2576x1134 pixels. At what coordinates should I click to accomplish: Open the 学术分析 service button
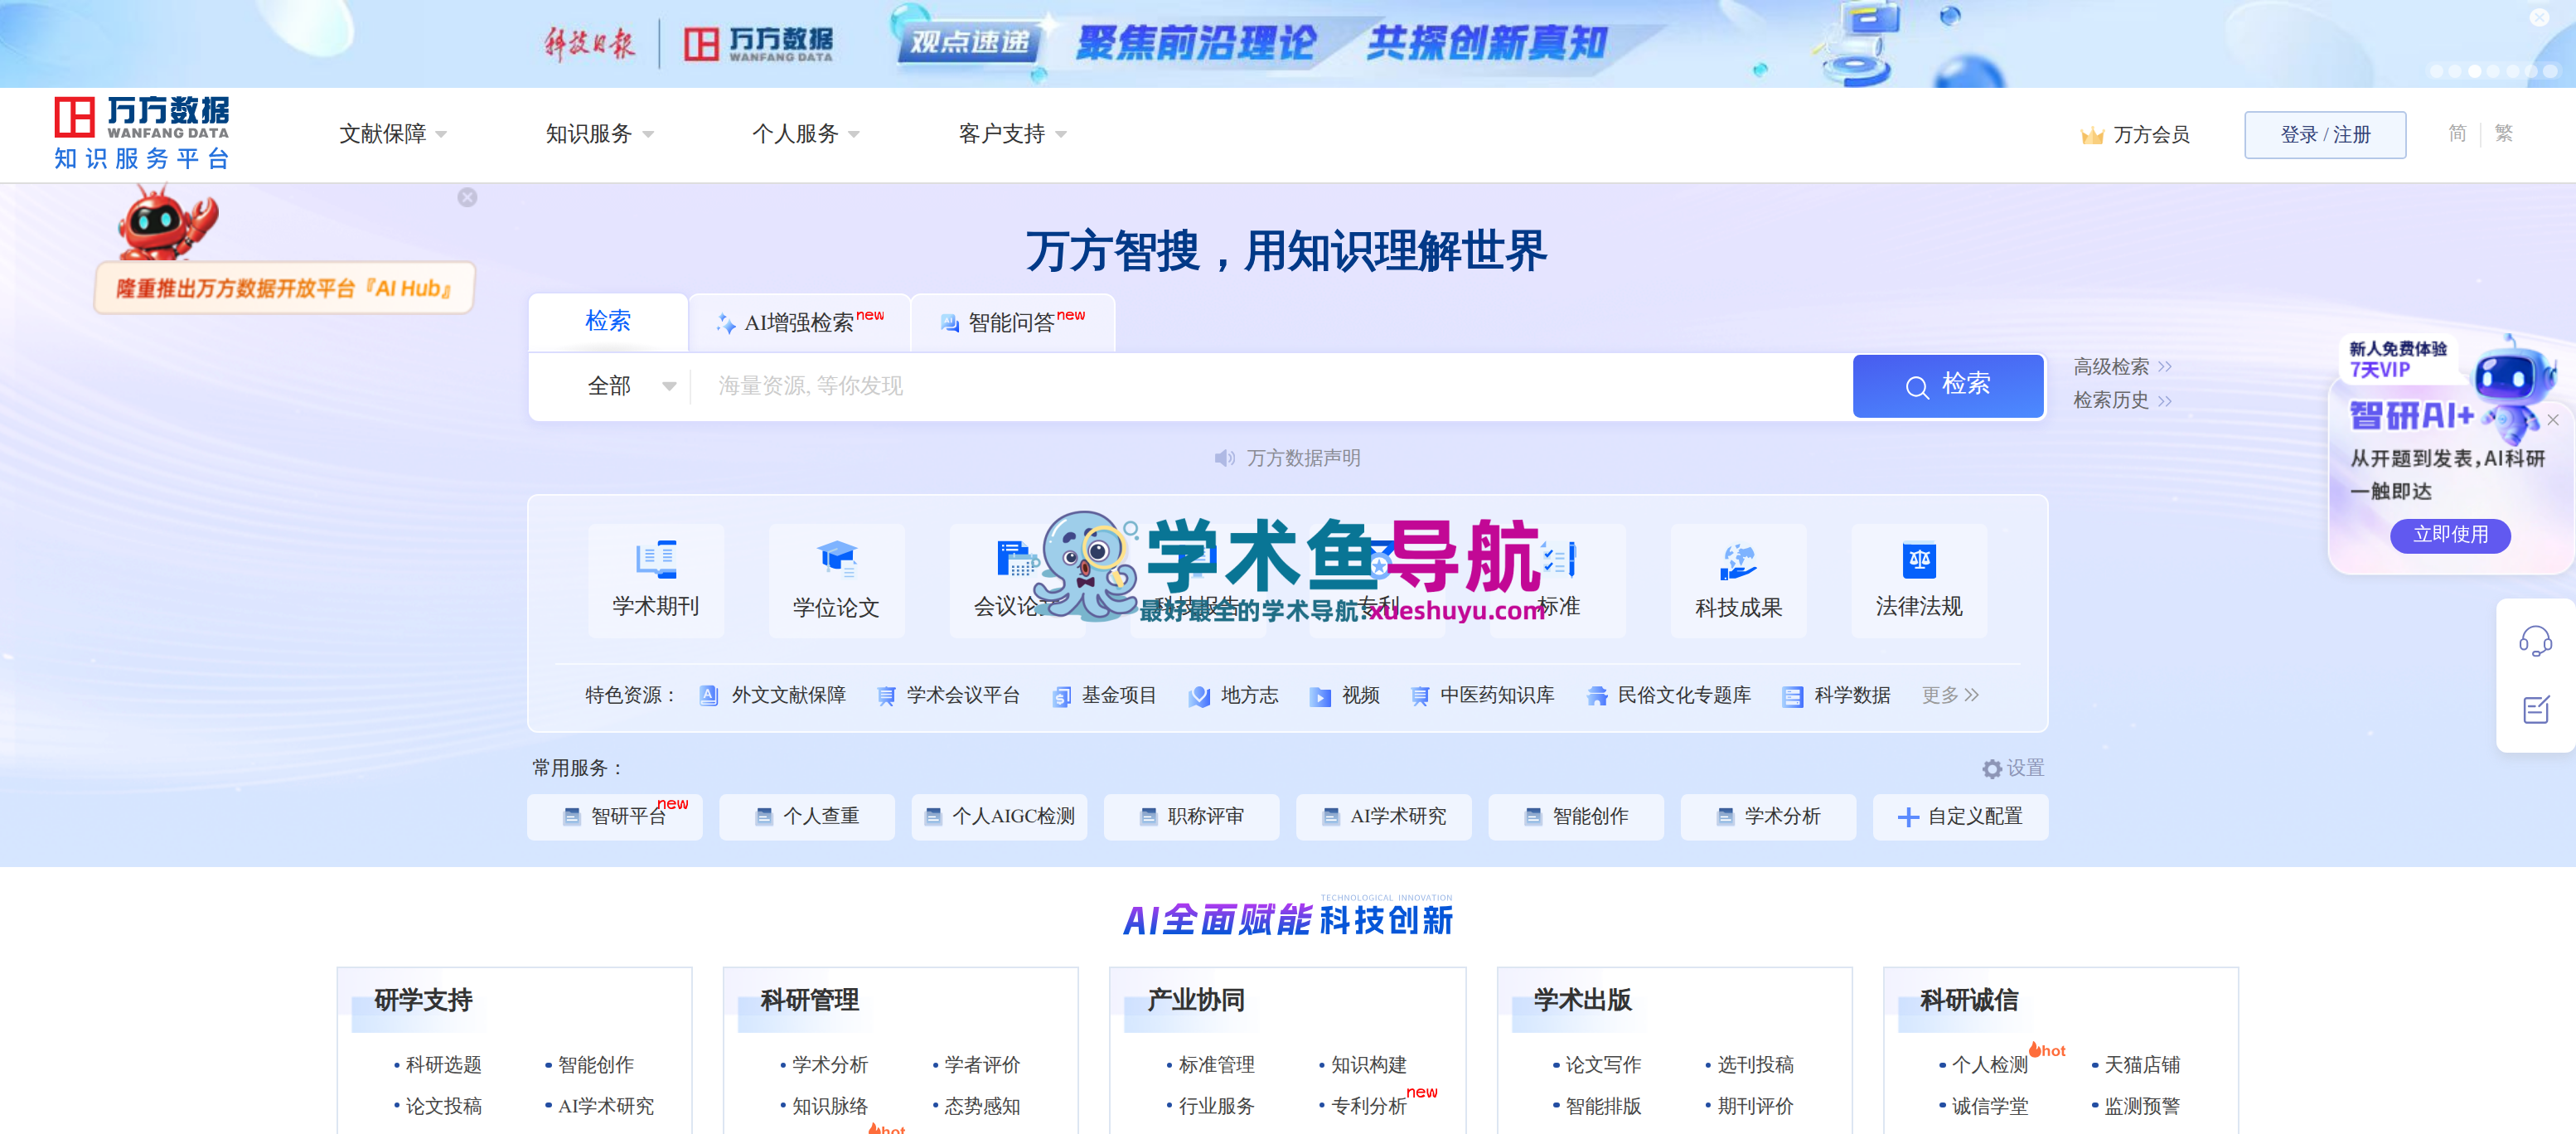coord(1768,817)
